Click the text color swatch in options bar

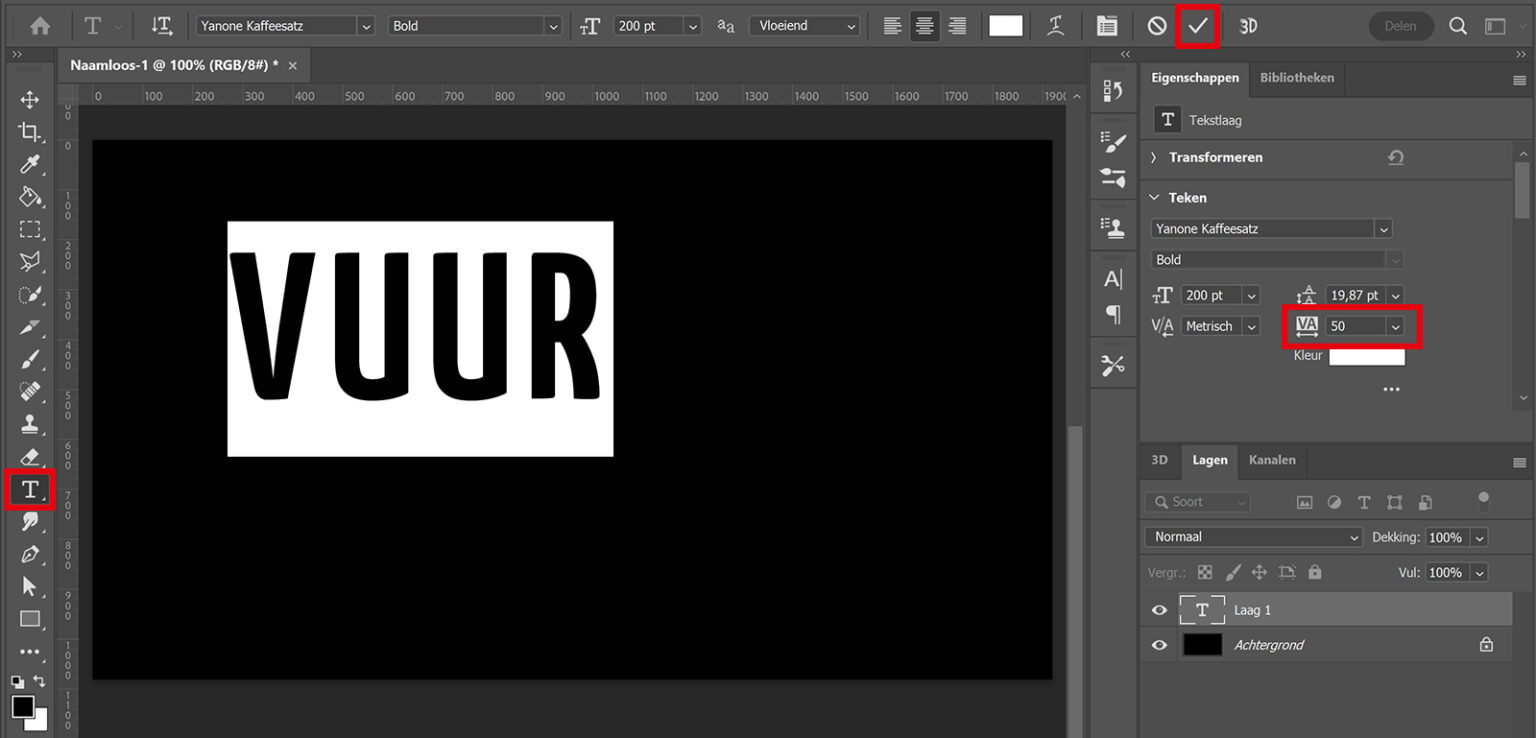1006,26
